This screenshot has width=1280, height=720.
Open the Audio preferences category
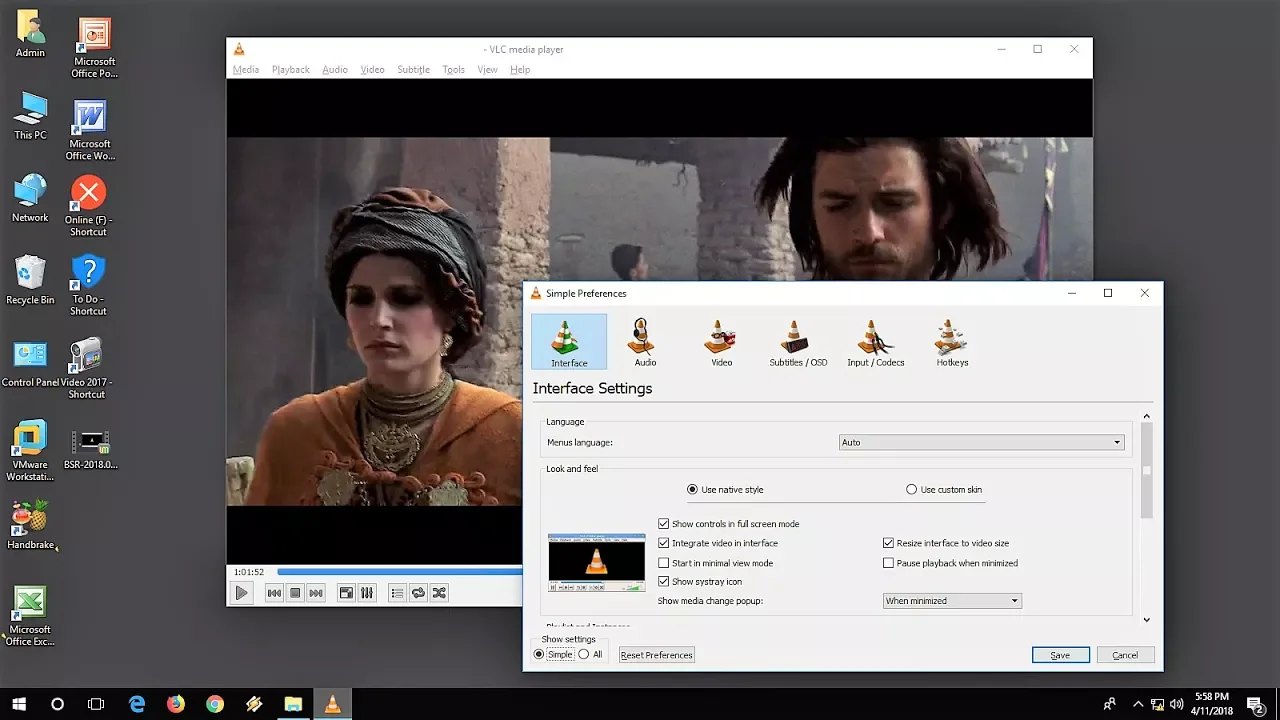point(644,341)
